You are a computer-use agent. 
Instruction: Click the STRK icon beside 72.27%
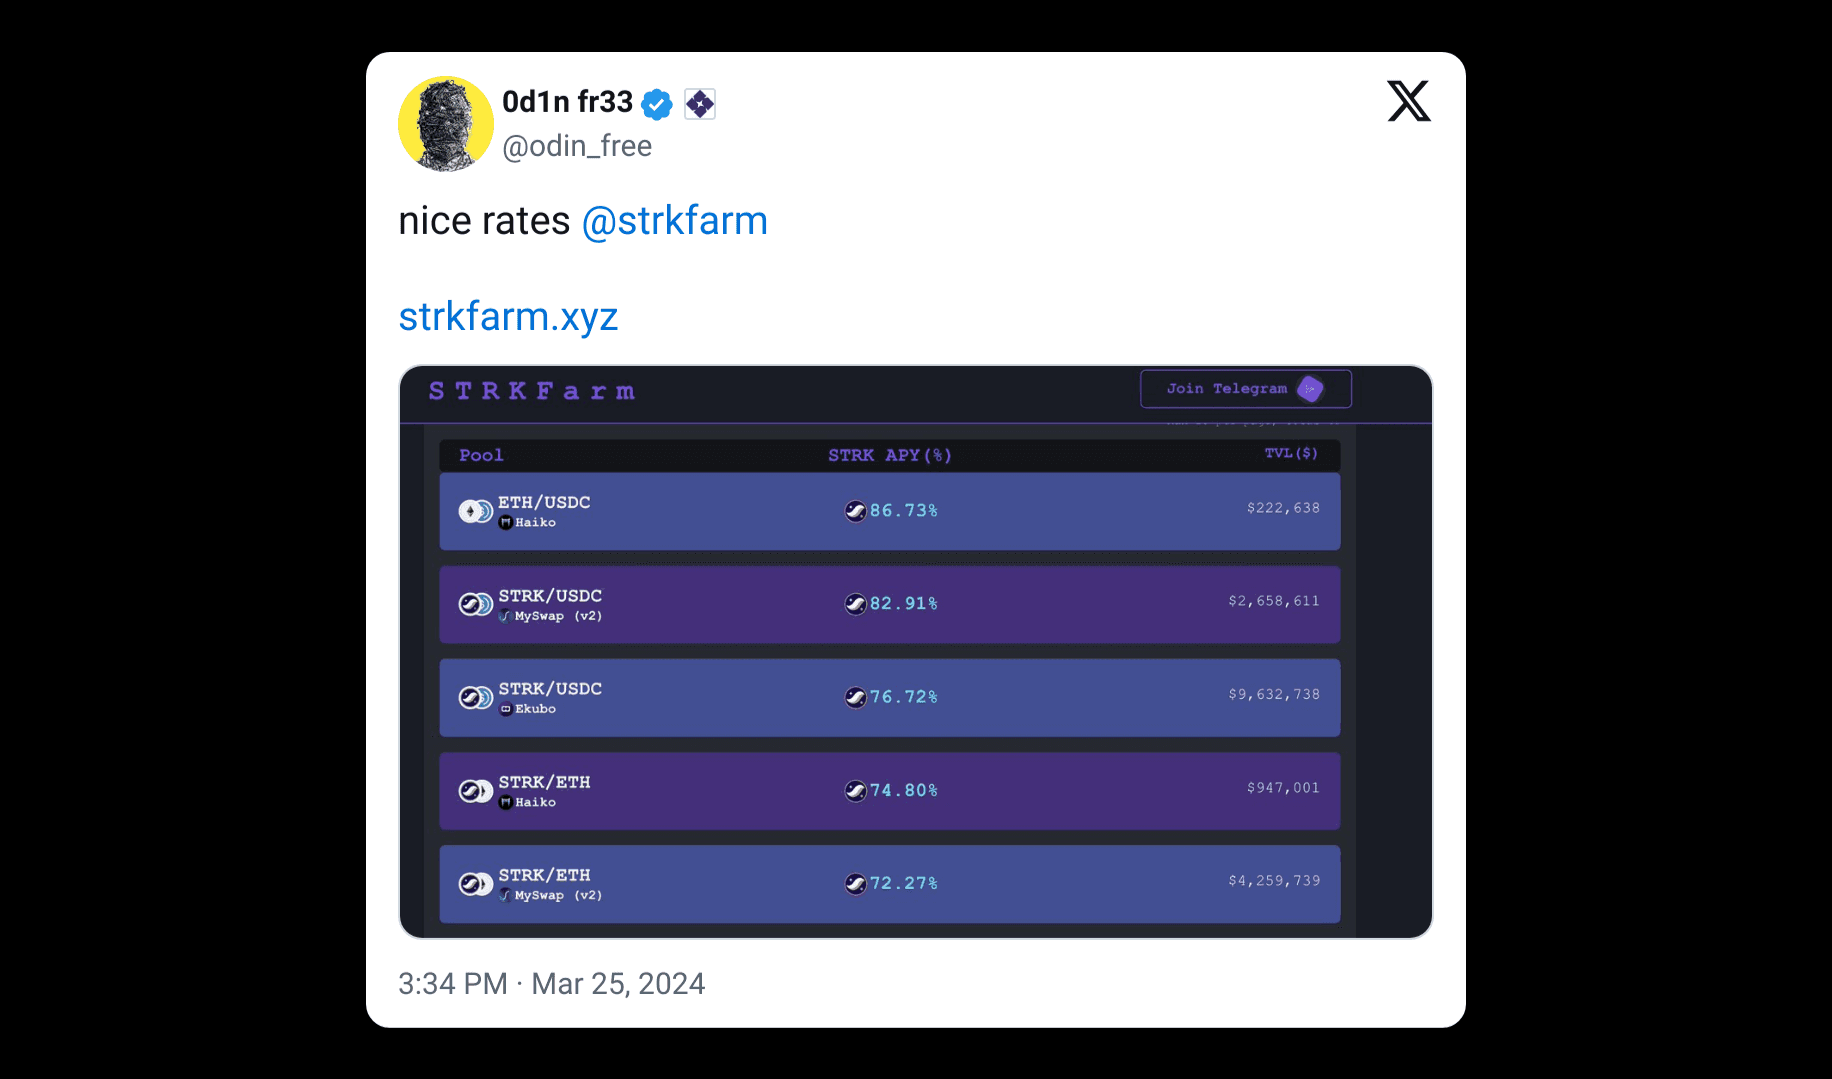tap(855, 884)
